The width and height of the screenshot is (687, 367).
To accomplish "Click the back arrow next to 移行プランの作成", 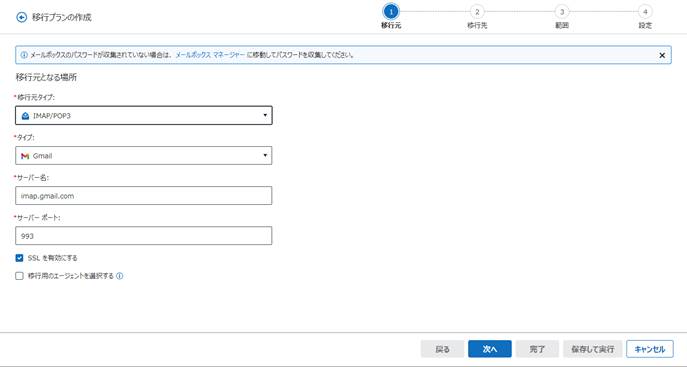I will point(21,18).
